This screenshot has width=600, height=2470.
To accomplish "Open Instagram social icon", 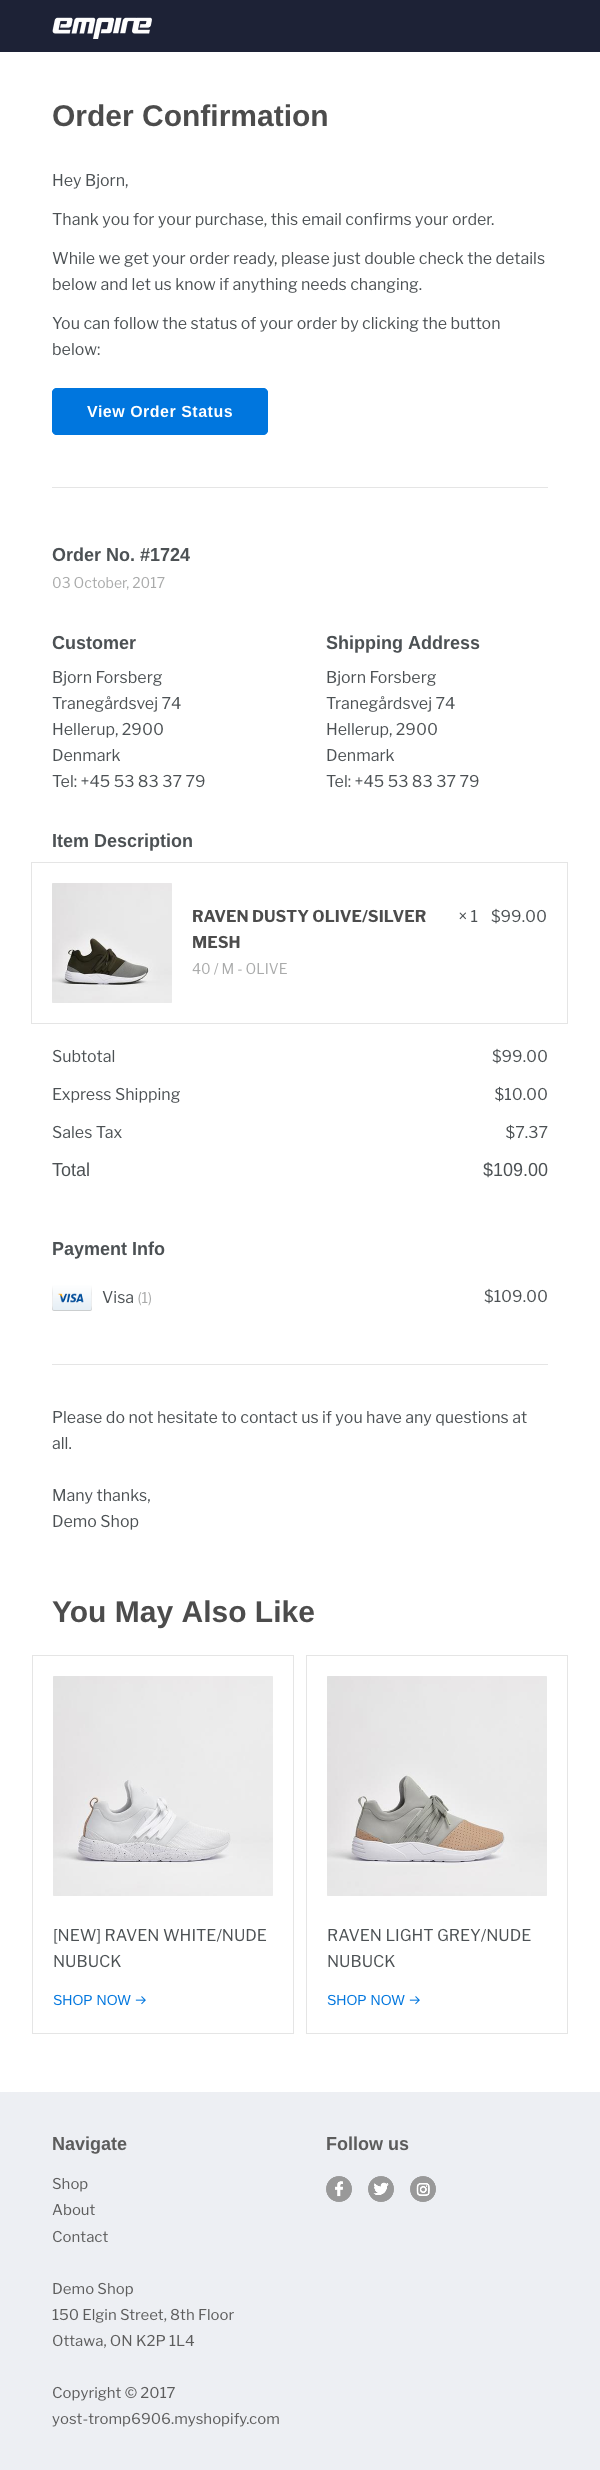I will point(423,2189).
